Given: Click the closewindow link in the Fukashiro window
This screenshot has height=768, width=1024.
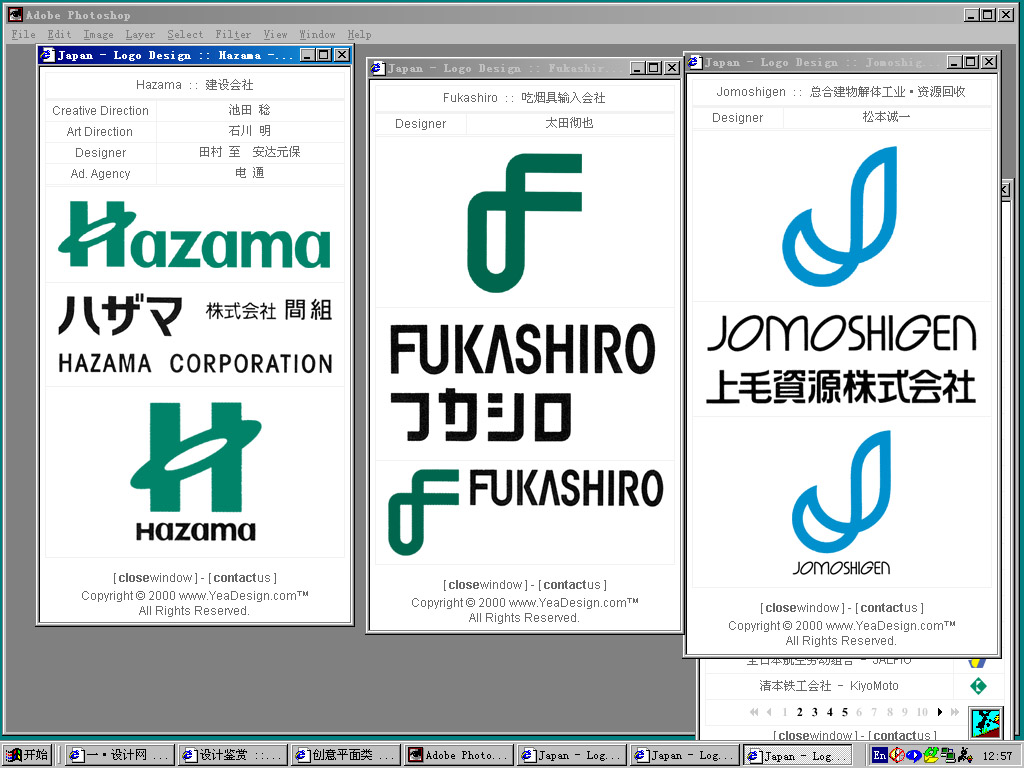Looking at the screenshot, I should tap(486, 585).
